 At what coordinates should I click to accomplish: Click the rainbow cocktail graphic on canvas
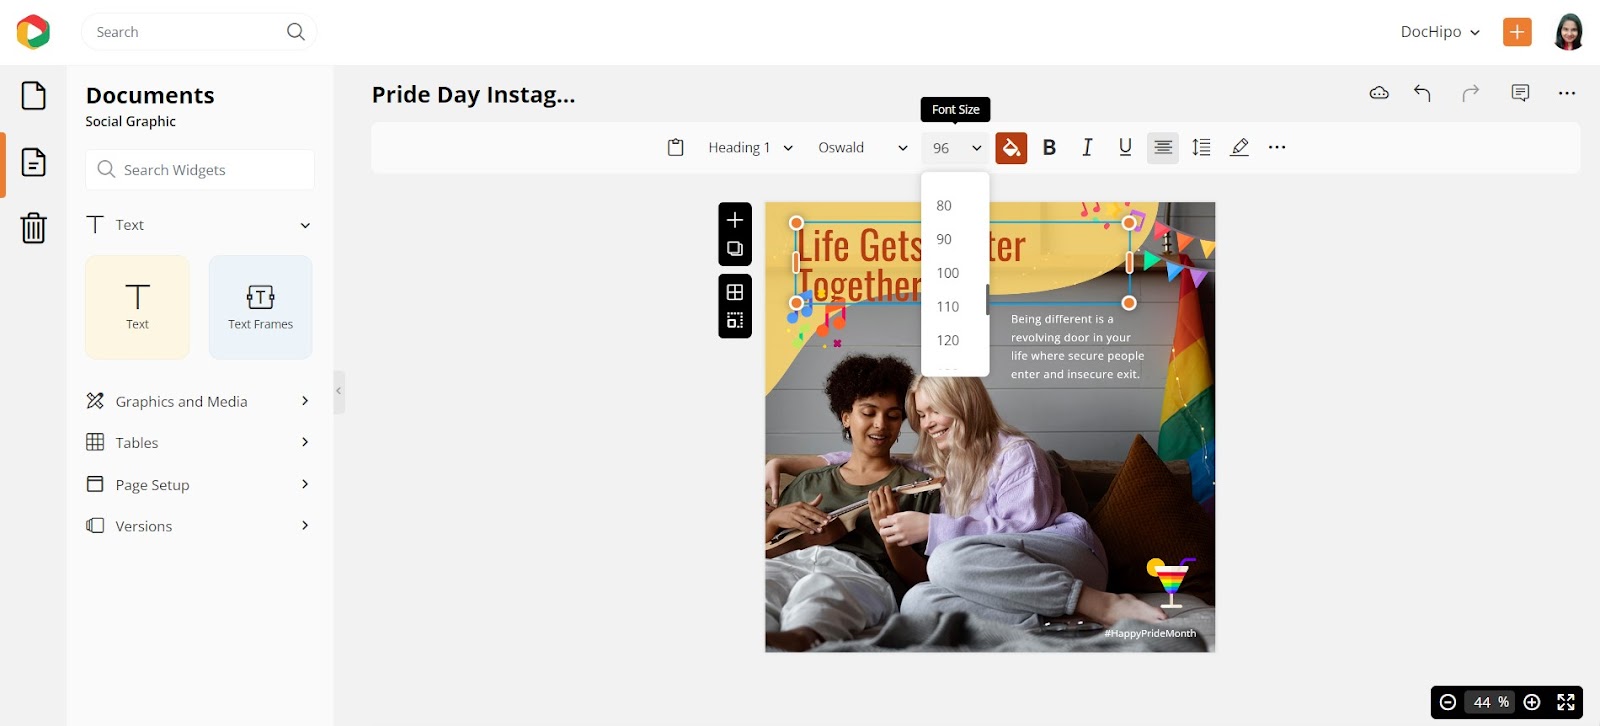click(x=1169, y=582)
